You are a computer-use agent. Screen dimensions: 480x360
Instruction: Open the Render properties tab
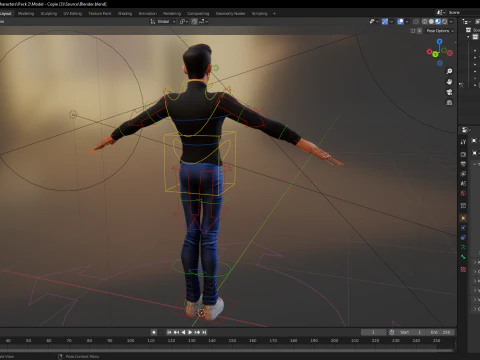coord(463,154)
